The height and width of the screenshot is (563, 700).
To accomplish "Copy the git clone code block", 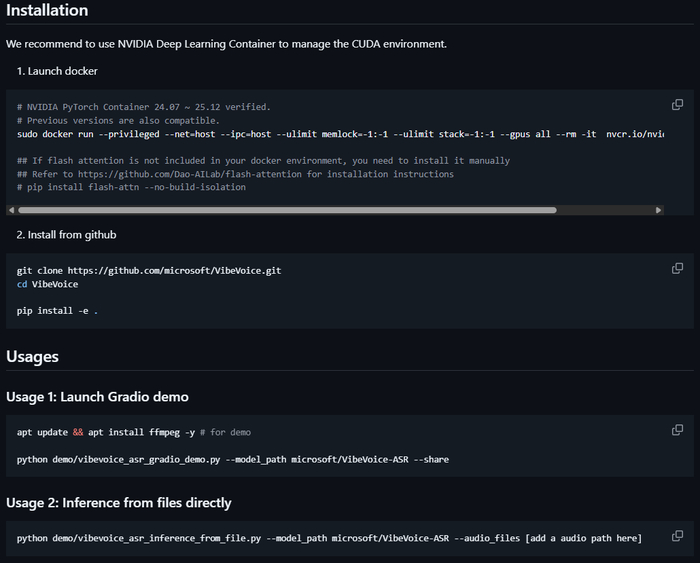I will coord(677,268).
